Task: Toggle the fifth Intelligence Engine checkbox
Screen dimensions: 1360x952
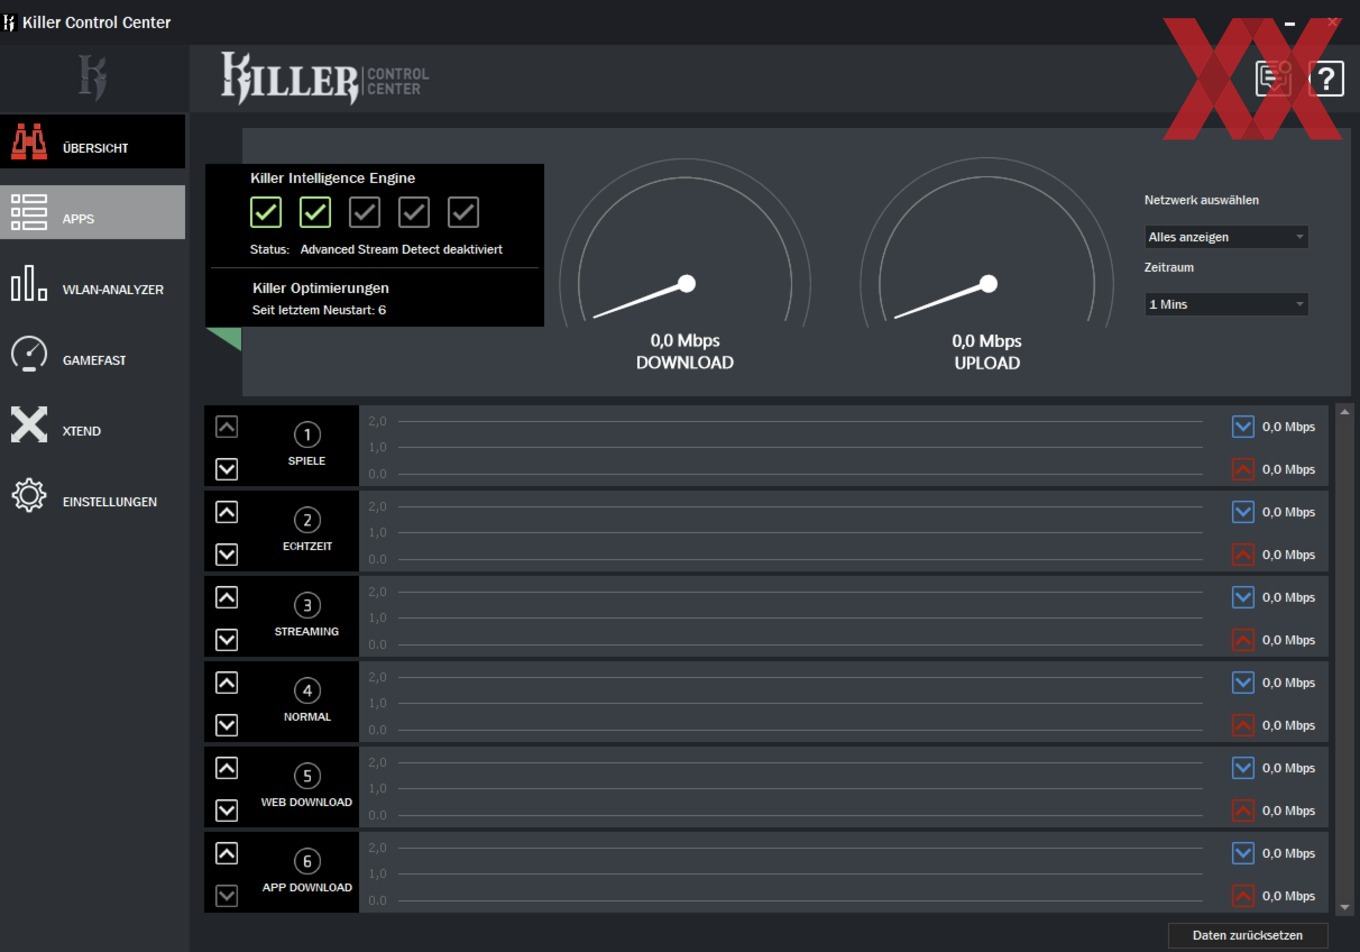Action: pos(463,212)
